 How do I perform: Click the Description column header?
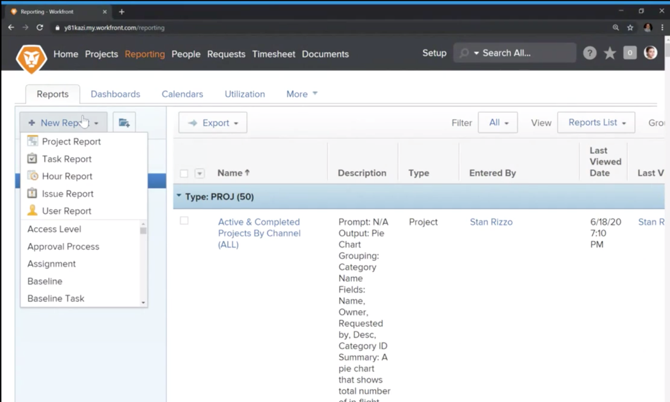[362, 173]
